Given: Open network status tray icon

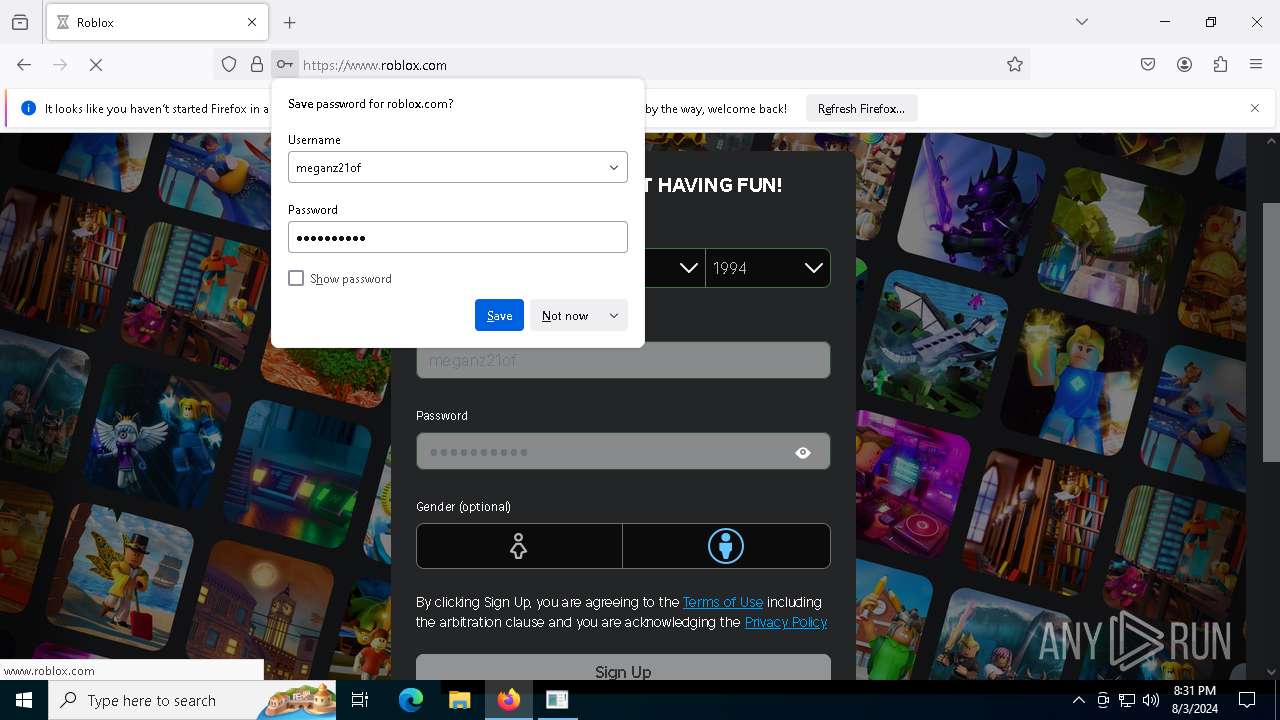Looking at the screenshot, I should pos(1127,700).
